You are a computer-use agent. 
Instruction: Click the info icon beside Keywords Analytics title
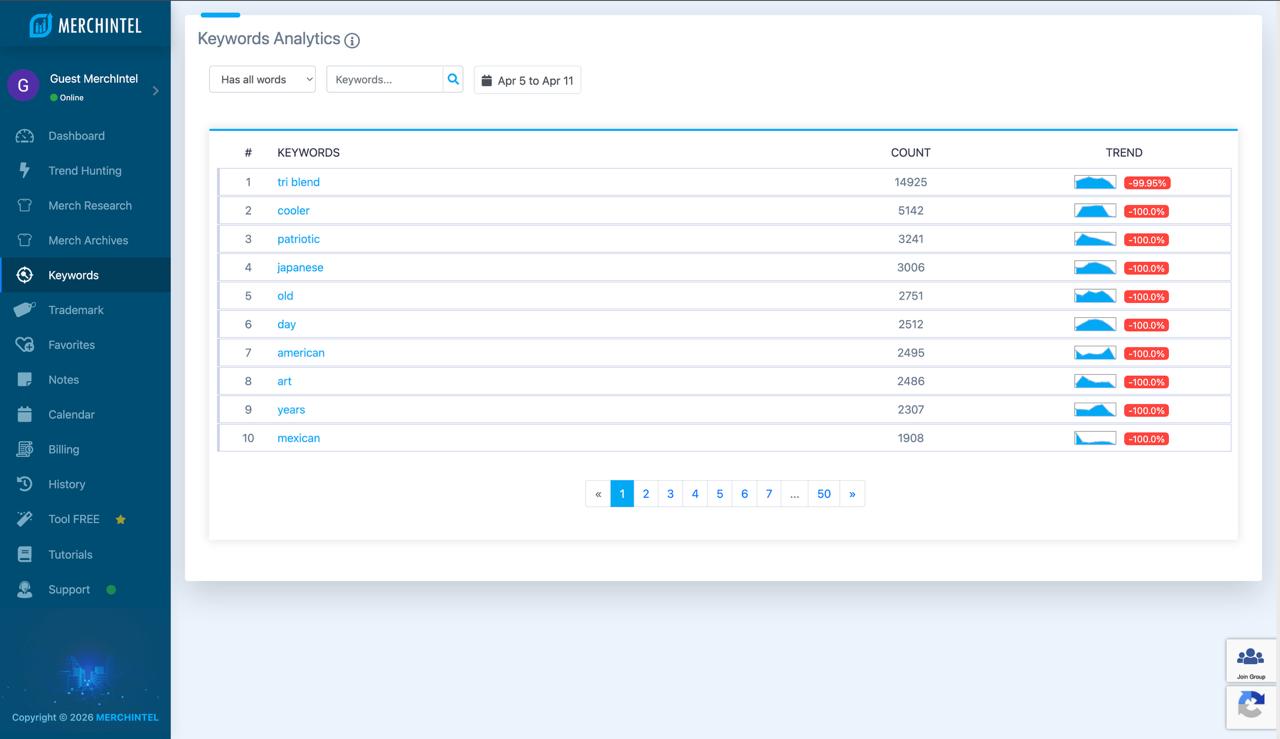pyautogui.click(x=352, y=41)
